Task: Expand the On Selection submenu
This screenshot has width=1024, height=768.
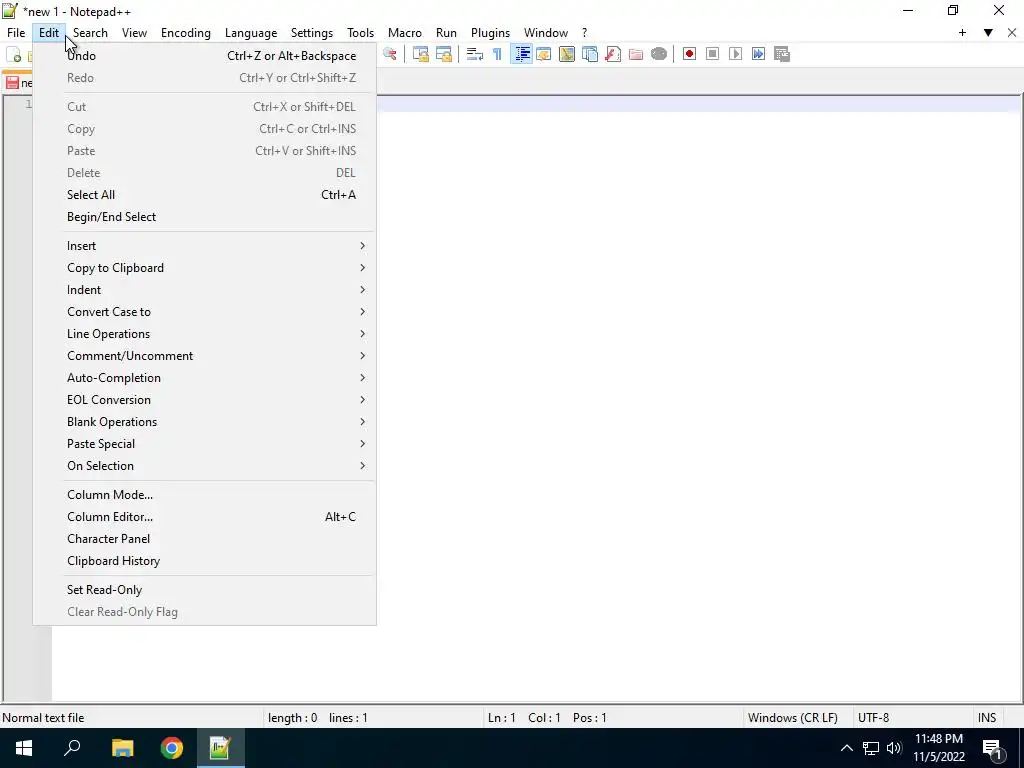Action: coord(204,466)
